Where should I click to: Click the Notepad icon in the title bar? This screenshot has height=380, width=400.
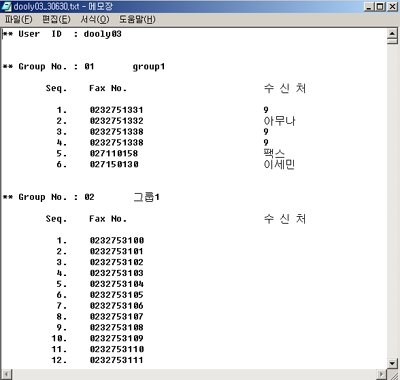[x=6, y=6]
